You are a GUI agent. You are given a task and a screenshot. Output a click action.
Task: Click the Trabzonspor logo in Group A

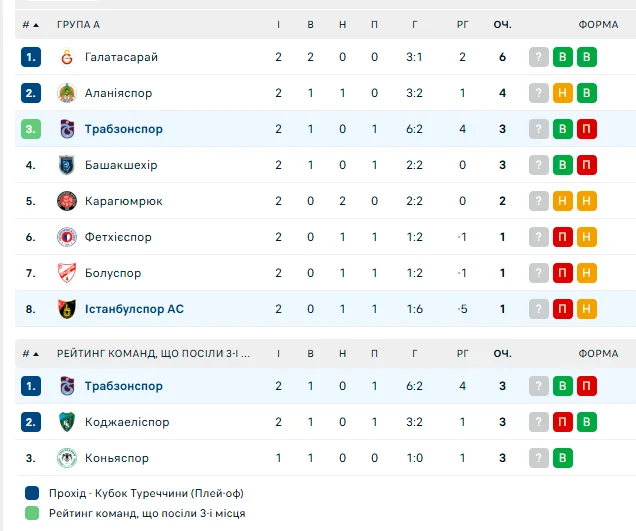67,129
